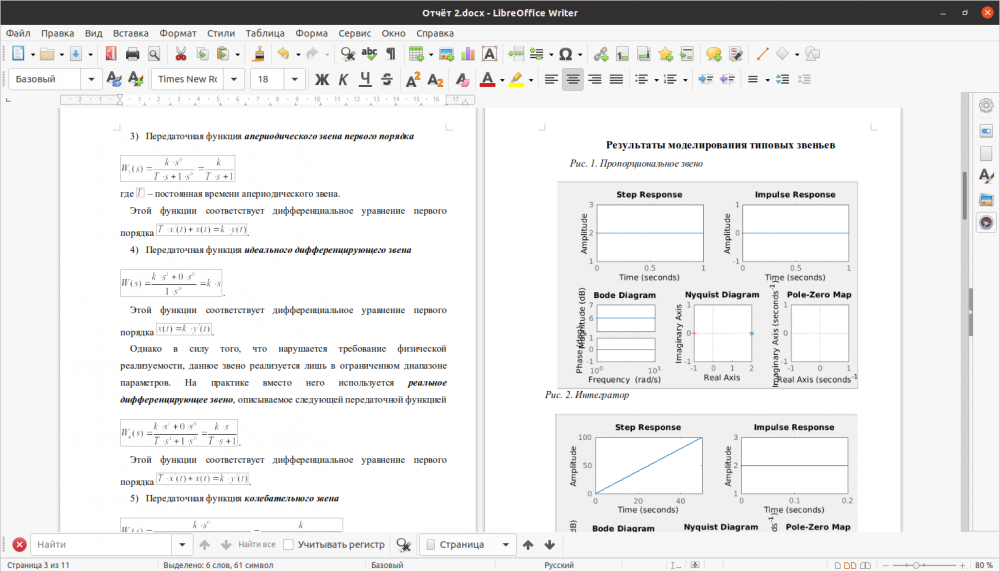This screenshot has height=572, width=1000.
Task: Expand the font size 18 dropdown
Action: [x=295, y=79]
